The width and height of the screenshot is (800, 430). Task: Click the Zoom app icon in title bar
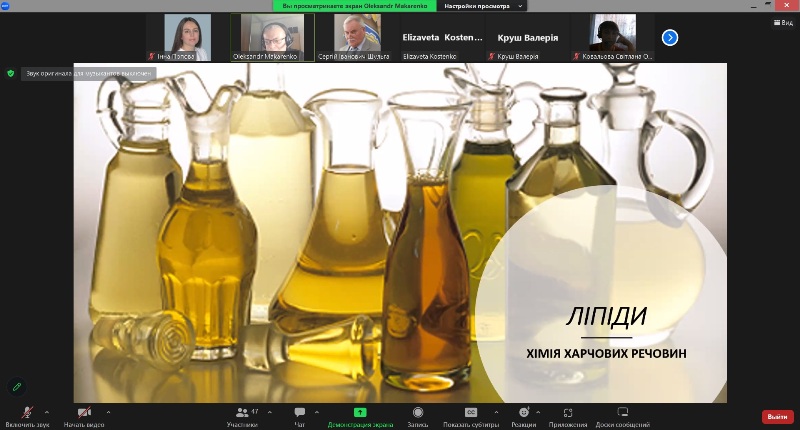click(5, 6)
